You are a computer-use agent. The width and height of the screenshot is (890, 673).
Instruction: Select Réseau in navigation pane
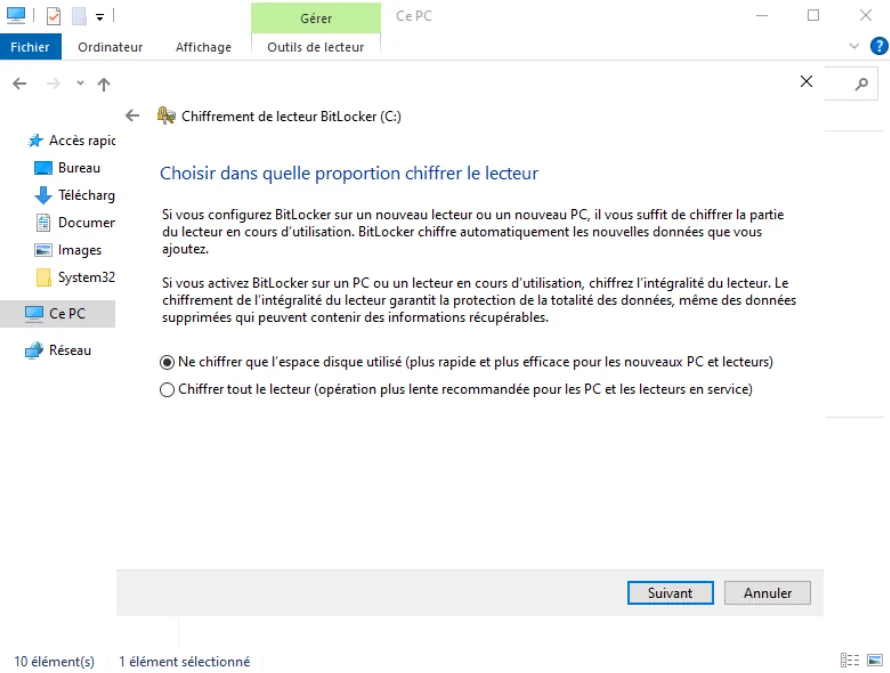(59, 350)
